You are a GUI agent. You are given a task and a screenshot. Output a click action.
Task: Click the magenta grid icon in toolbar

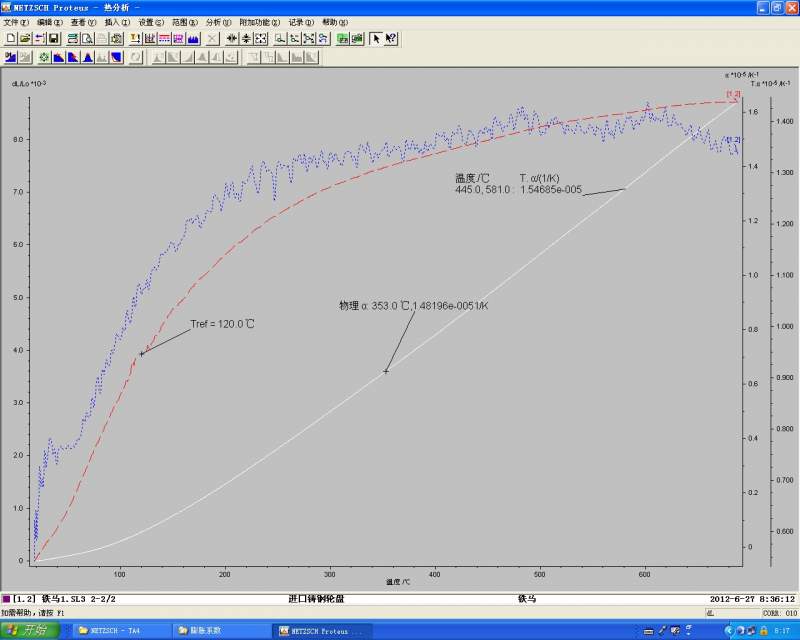179,38
